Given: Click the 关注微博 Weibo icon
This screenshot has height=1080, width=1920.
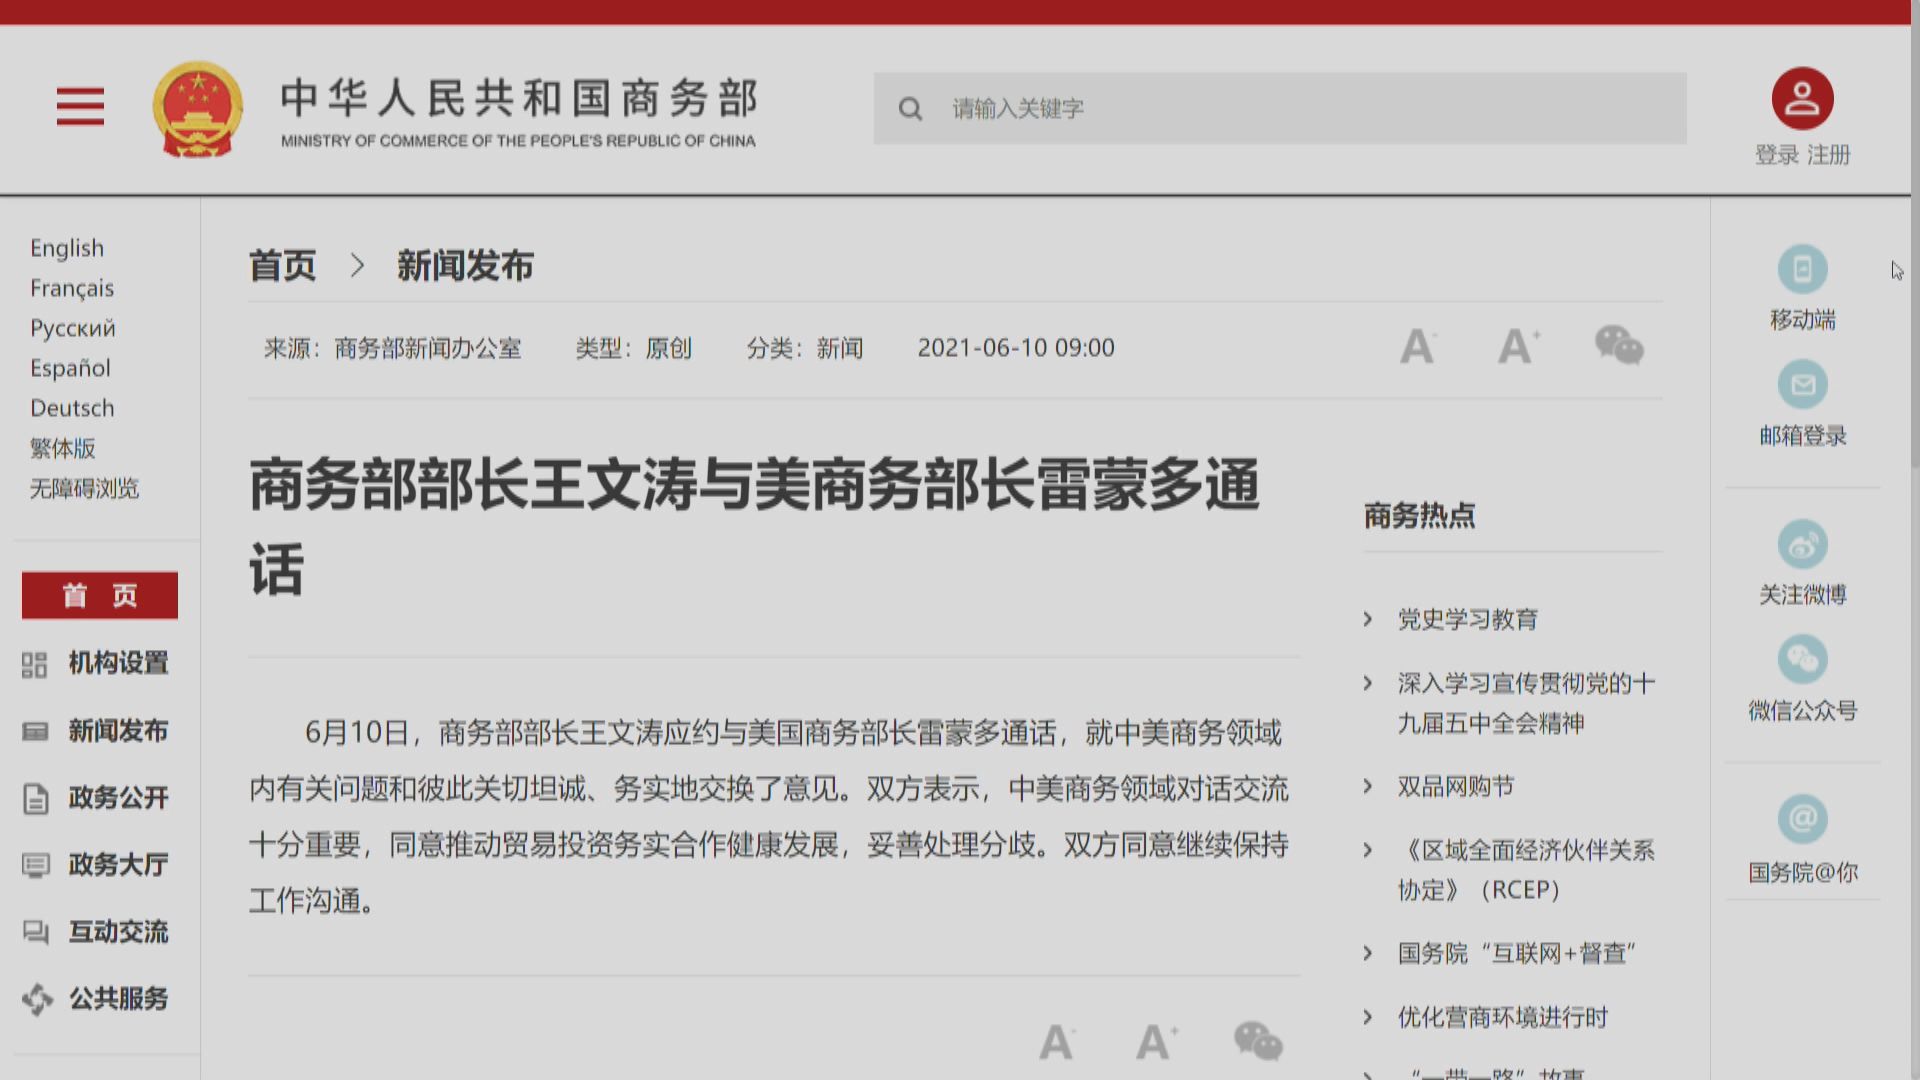Looking at the screenshot, I should 1802,543.
